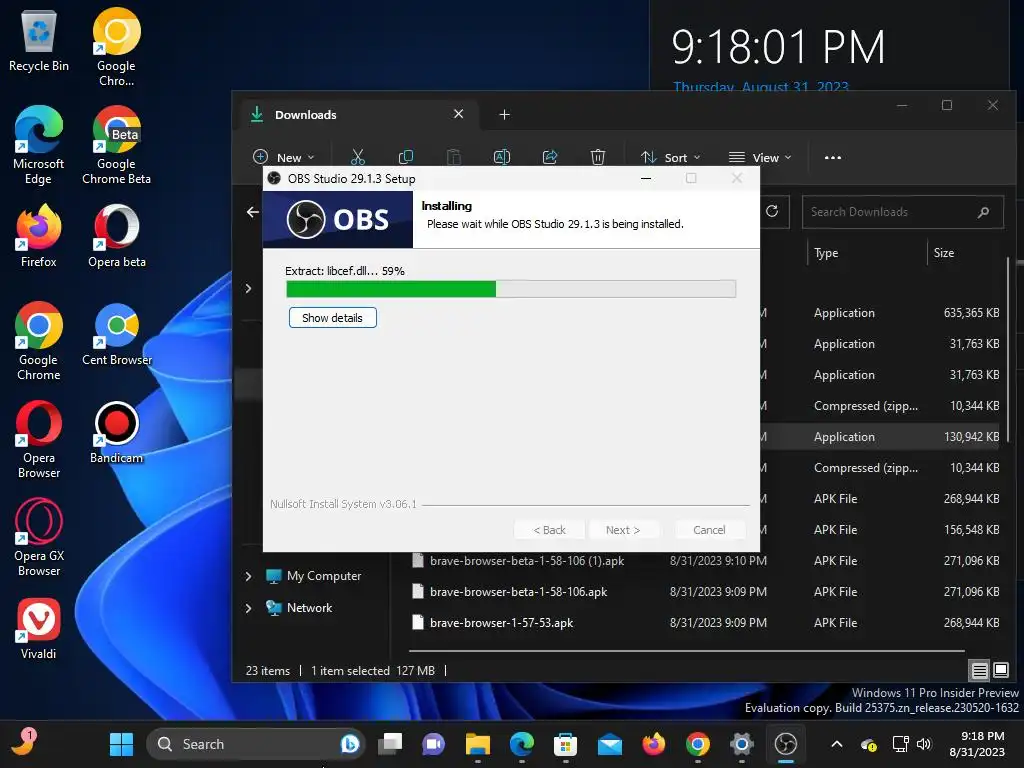Switch to large icons view in status bar
1024x768 pixels.
(x=1000, y=670)
